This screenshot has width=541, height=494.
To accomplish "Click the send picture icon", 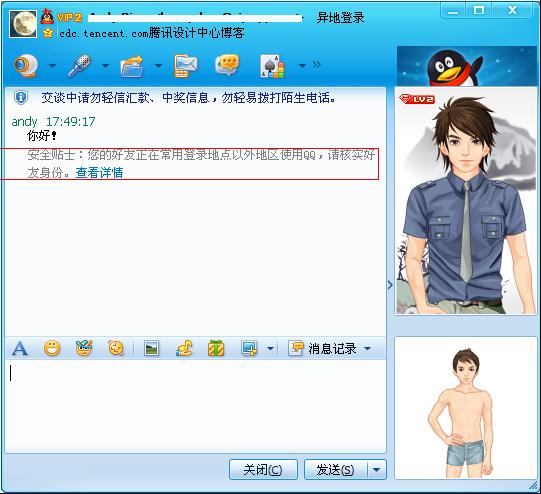I will tap(151, 348).
